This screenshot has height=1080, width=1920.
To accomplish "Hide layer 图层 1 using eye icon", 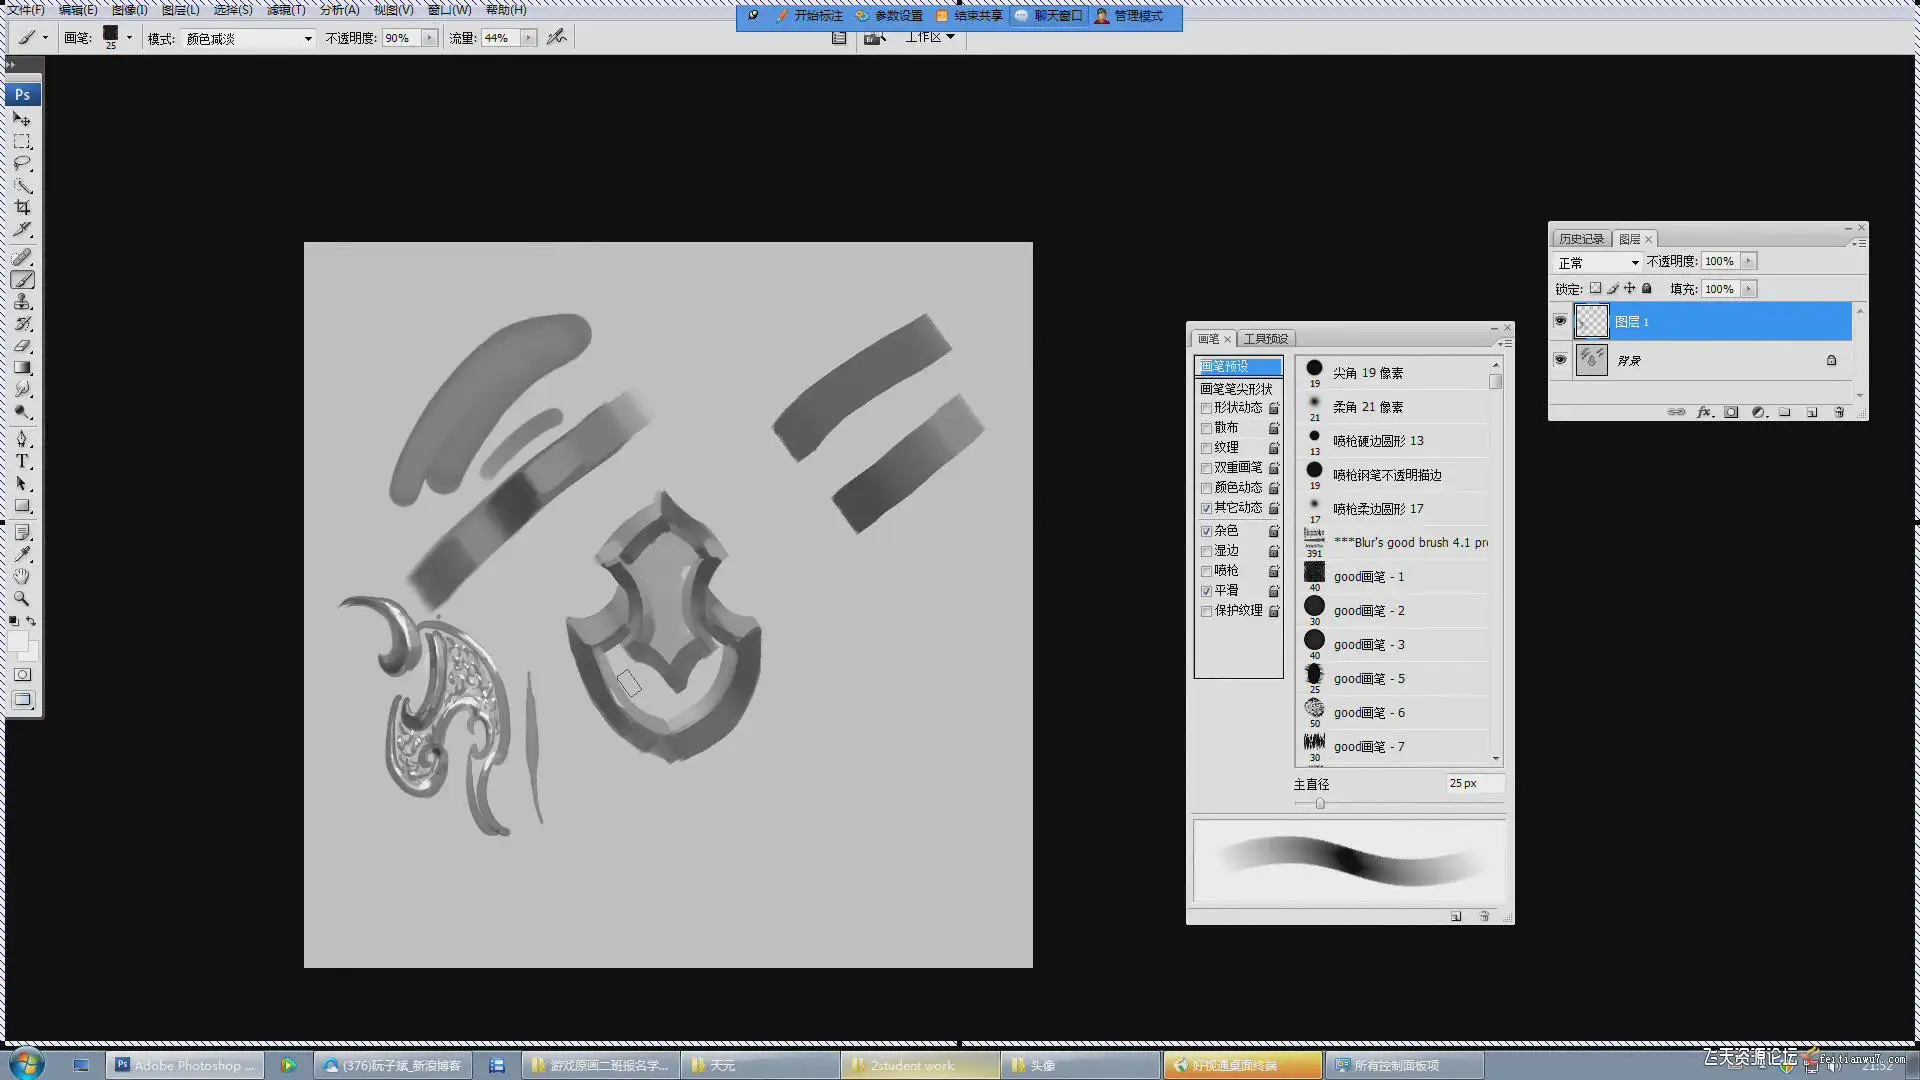I will (1560, 321).
